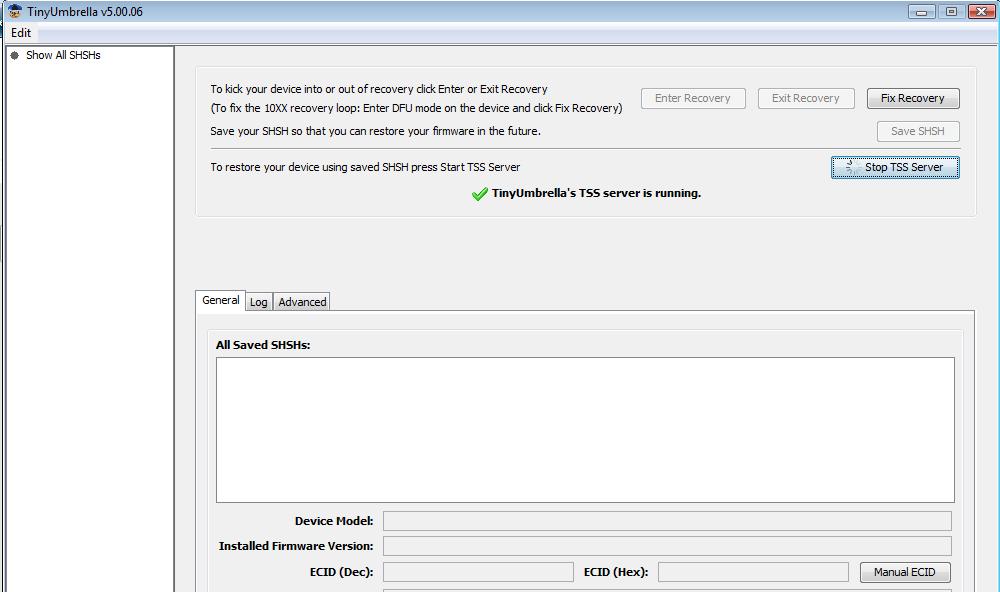Select the Show All SHSHs tree item
This screenshot has height=592, width=1000.
(63, 56)
